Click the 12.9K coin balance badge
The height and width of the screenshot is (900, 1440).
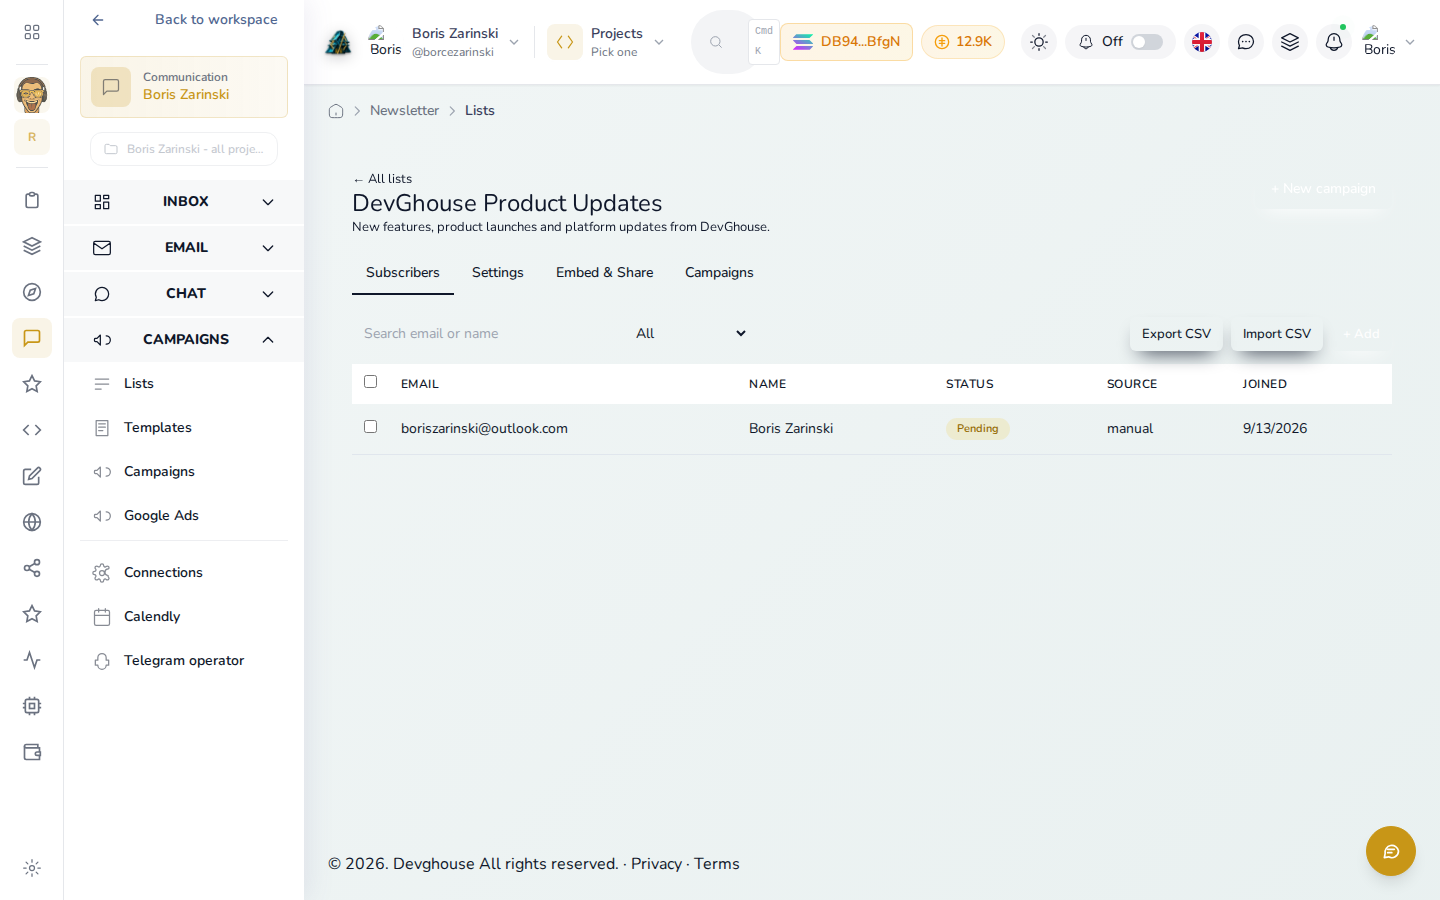click(963, 42)
